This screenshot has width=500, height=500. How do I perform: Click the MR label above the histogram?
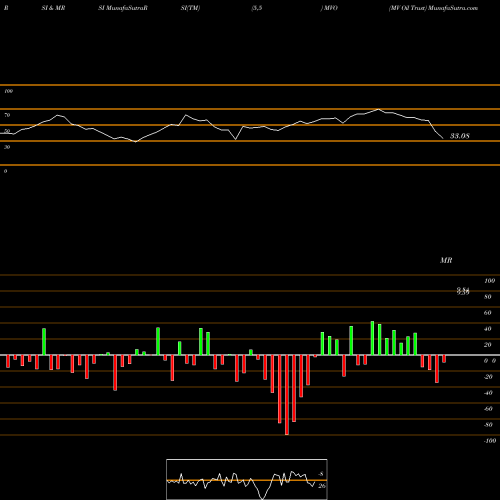(446, 260)
